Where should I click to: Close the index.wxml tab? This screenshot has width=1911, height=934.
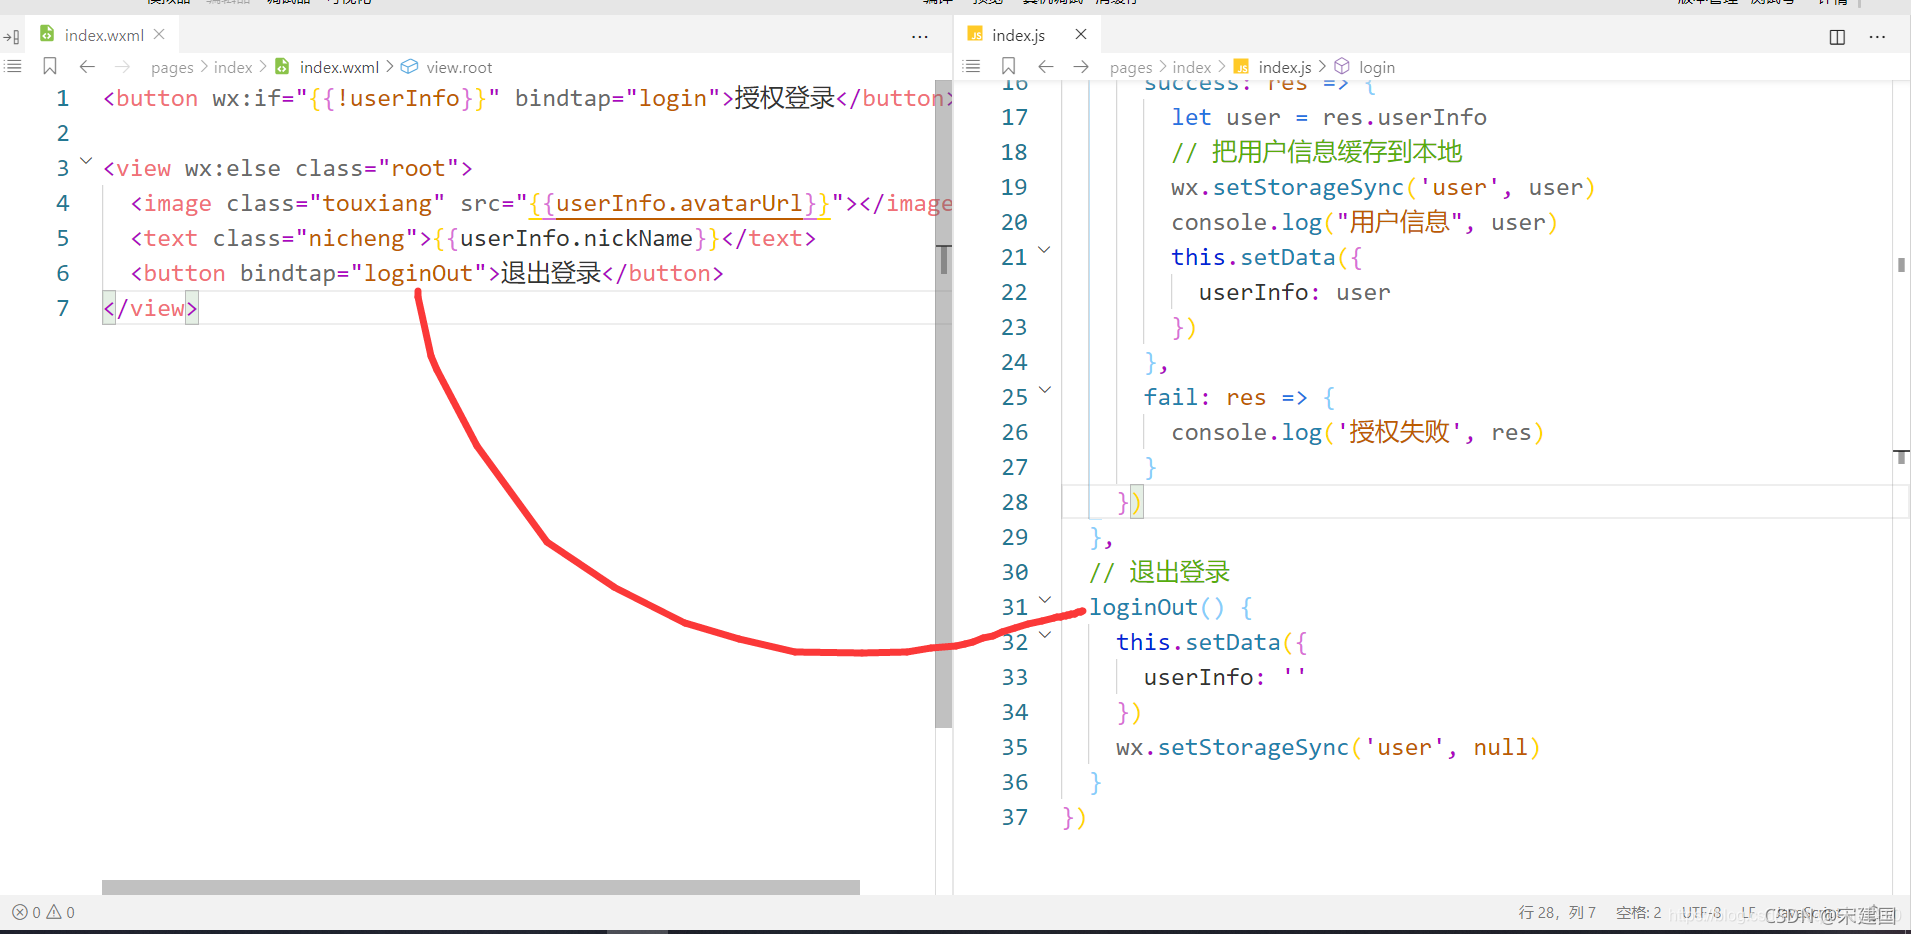coord(159,34)
